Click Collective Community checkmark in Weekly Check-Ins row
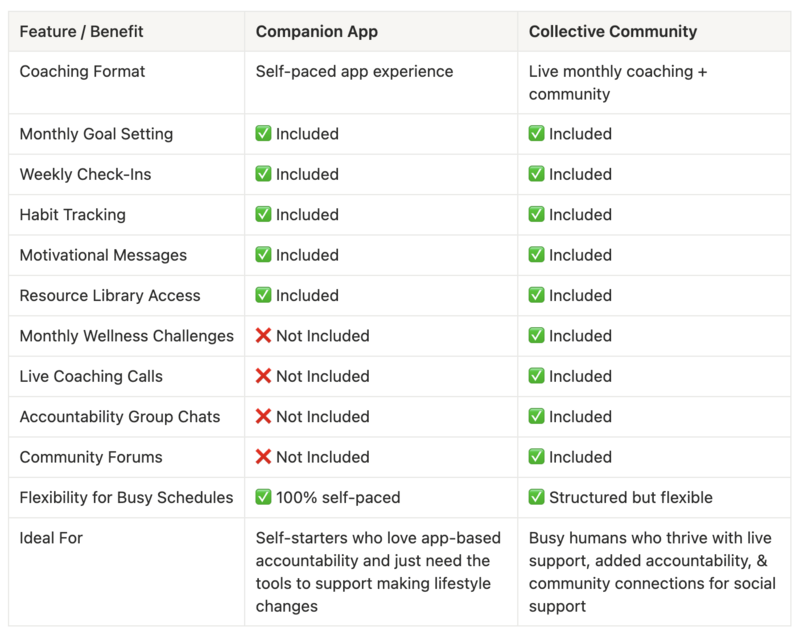Screen dimensions: 800x635 [x=537, y=174]
